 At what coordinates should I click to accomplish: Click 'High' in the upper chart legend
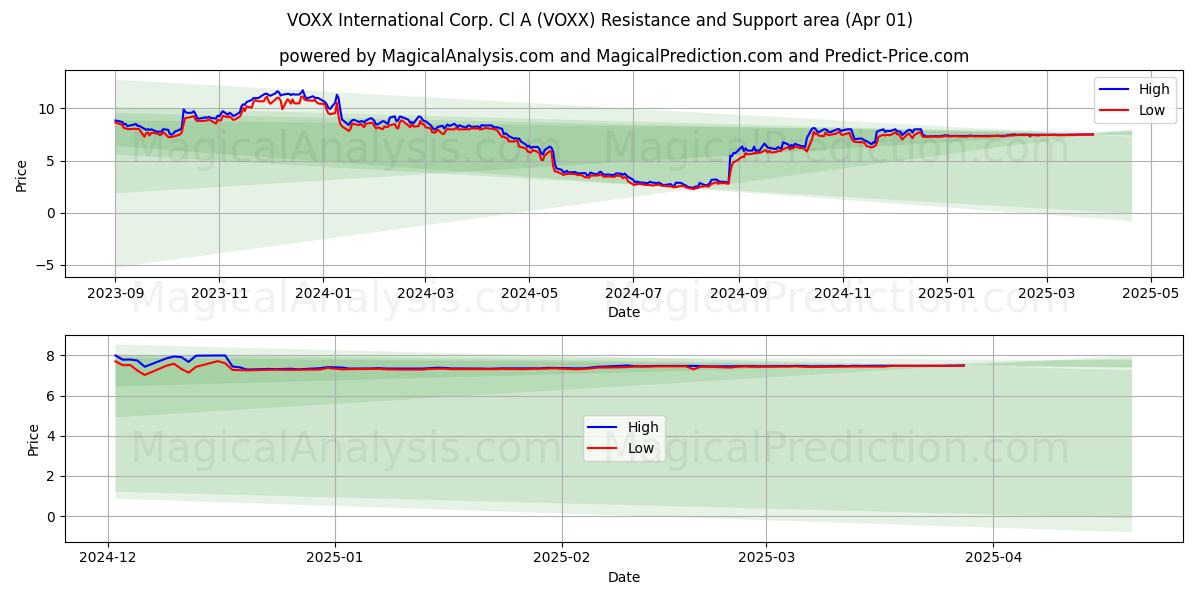(1154, 90)
